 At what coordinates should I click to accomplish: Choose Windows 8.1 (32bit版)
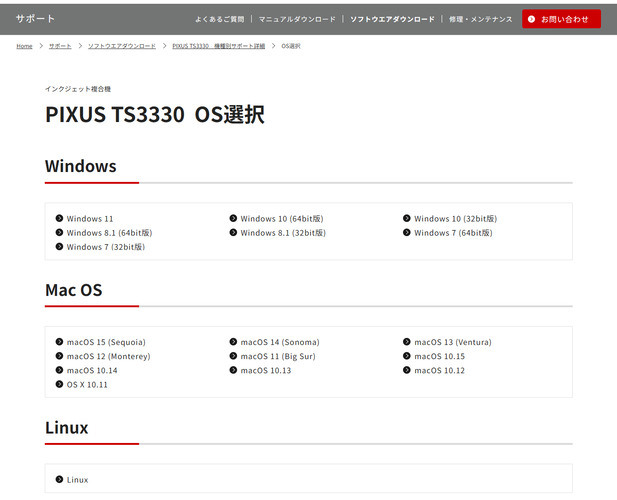[283, 233]
